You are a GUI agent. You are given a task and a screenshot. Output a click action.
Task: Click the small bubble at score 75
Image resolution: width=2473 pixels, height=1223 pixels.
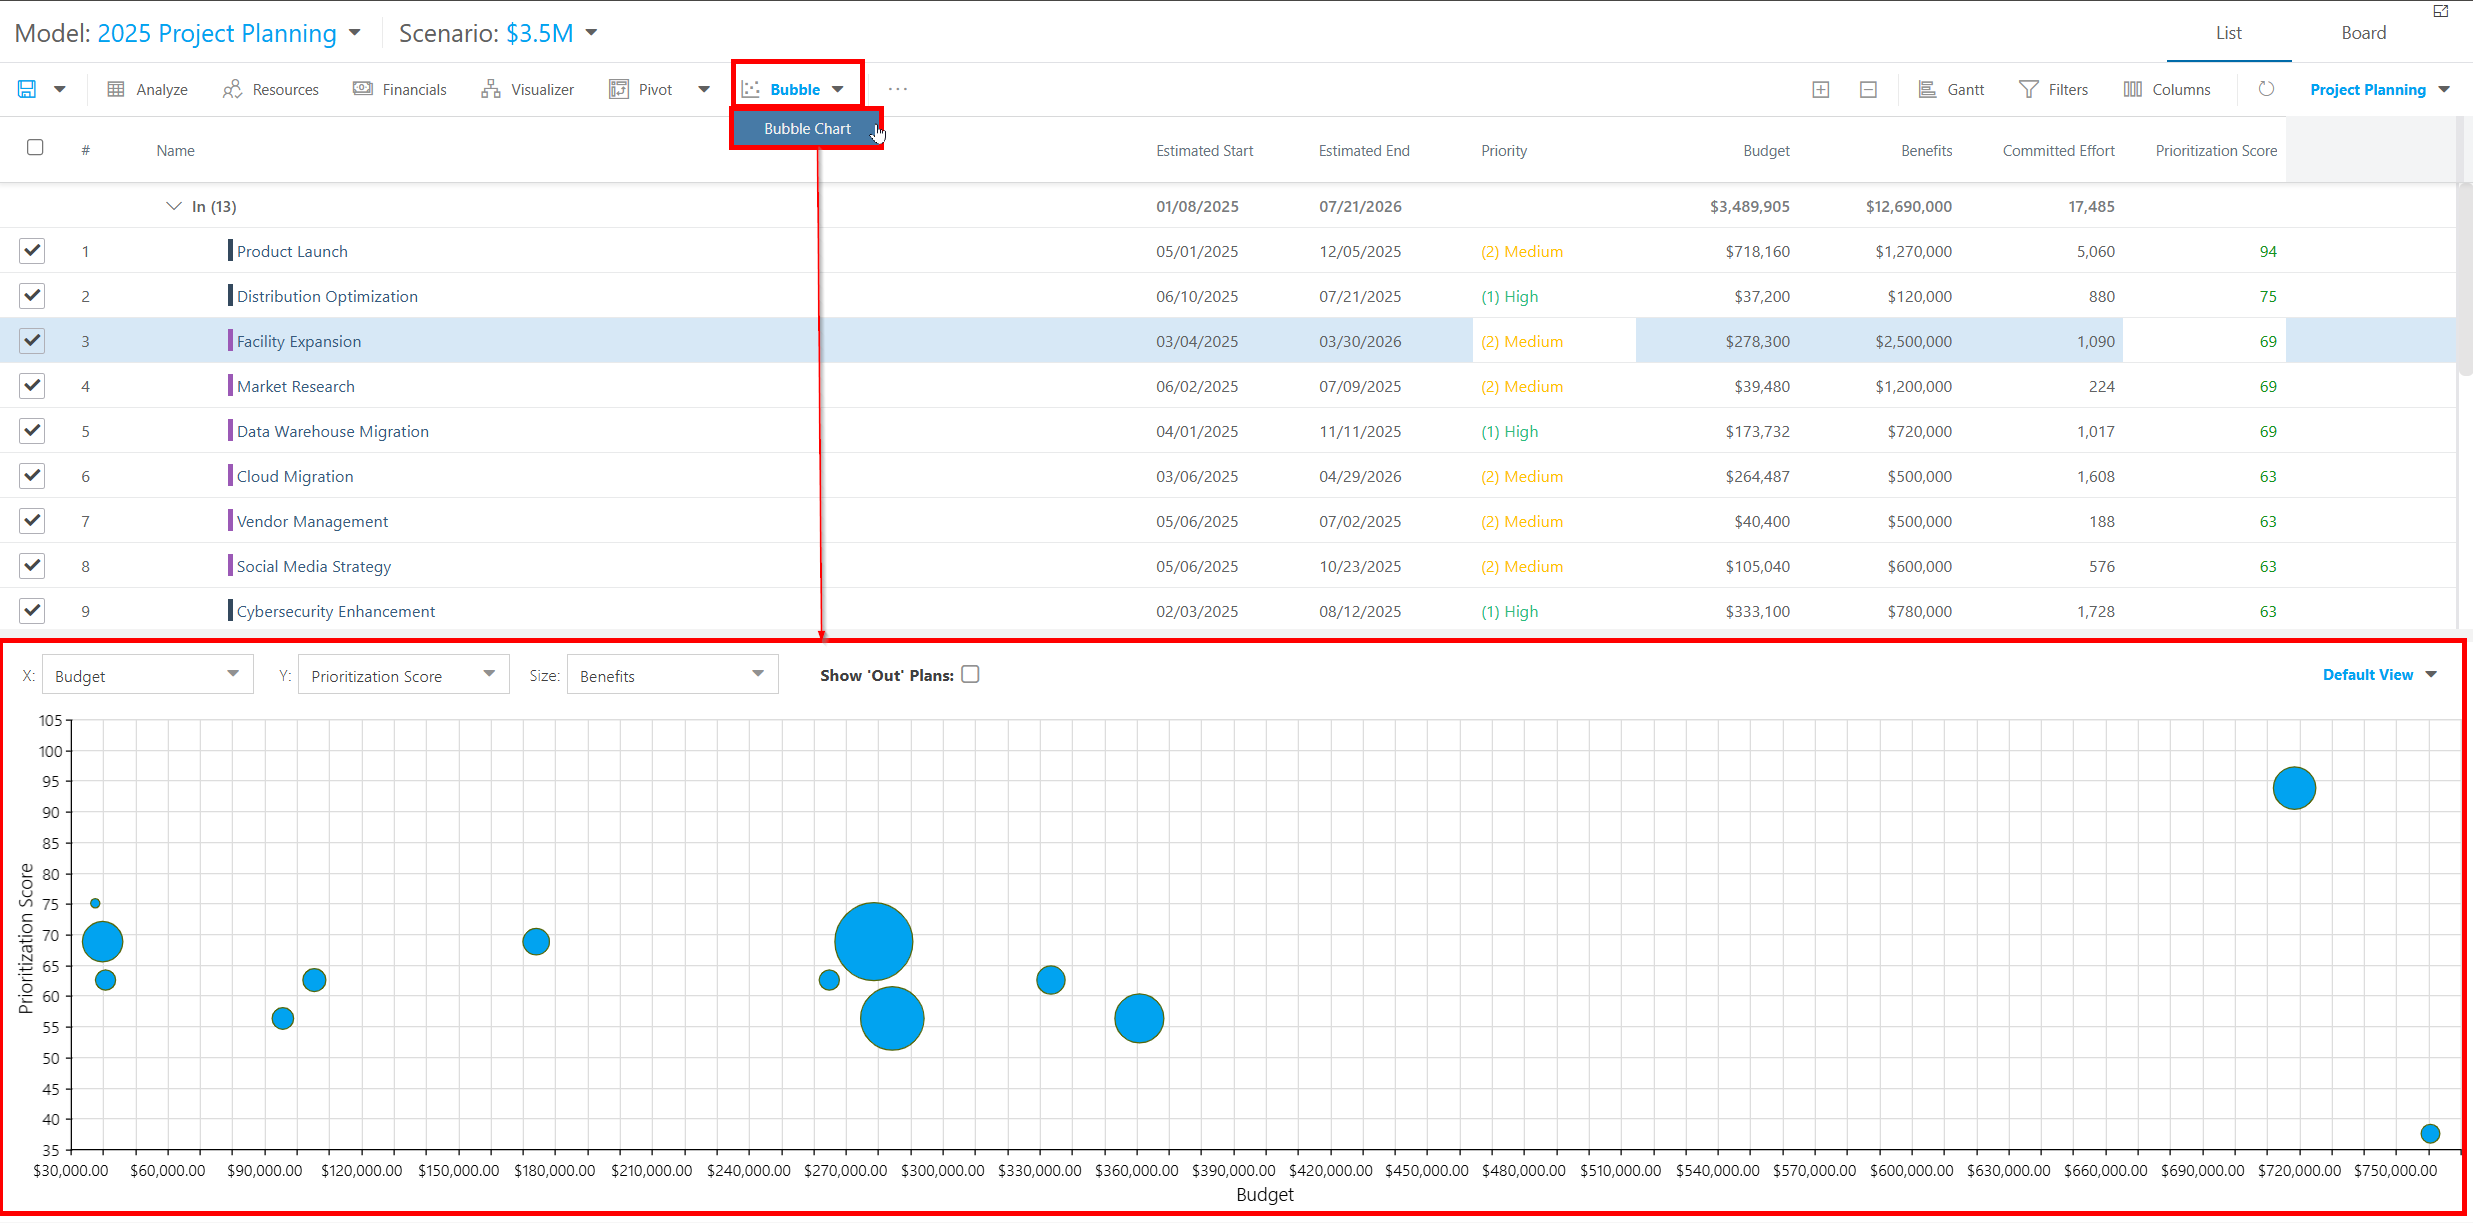[x=95, y=903]
